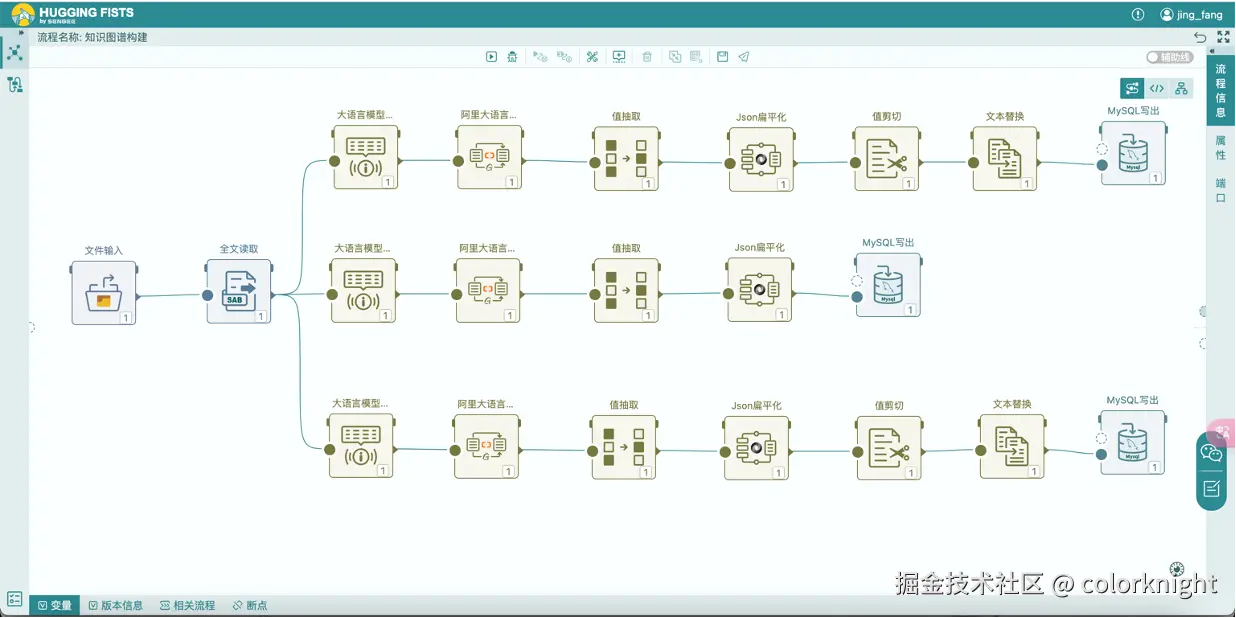Click the settings gear near canvas bottom-right
This screenshot has height=618, width=1236.
click(x=1176, y=569)
